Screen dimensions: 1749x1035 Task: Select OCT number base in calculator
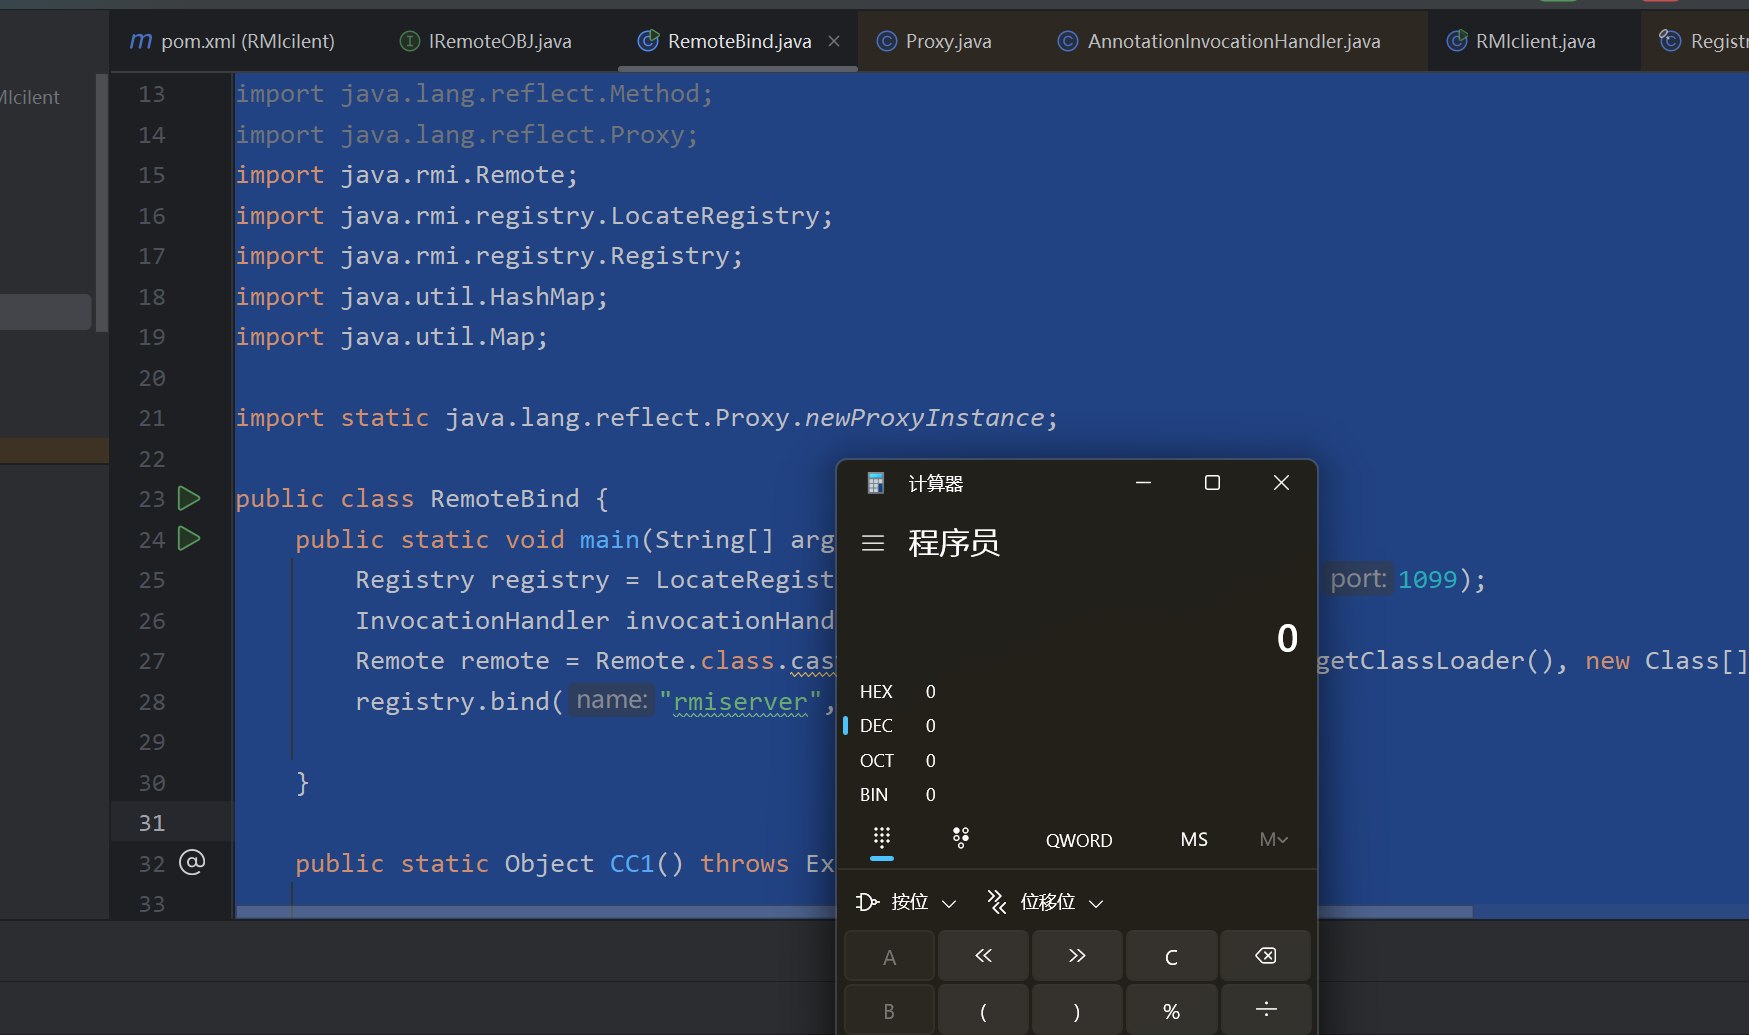pos(877,761)
